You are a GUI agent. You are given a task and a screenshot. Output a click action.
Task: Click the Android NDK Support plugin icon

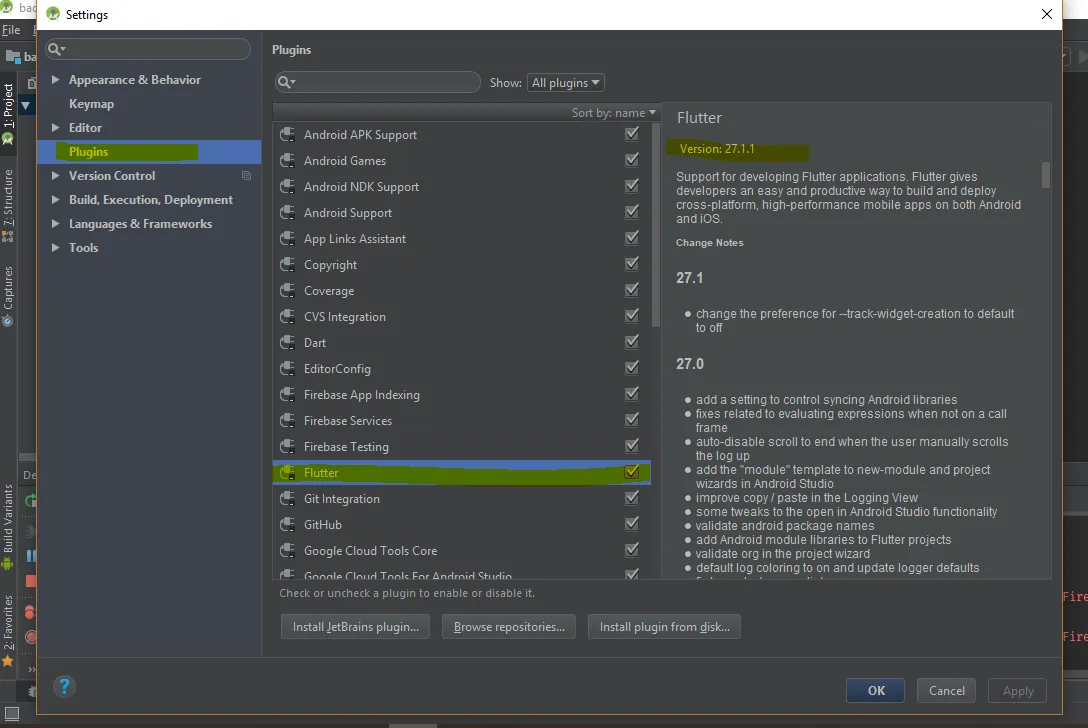[287, 187]
